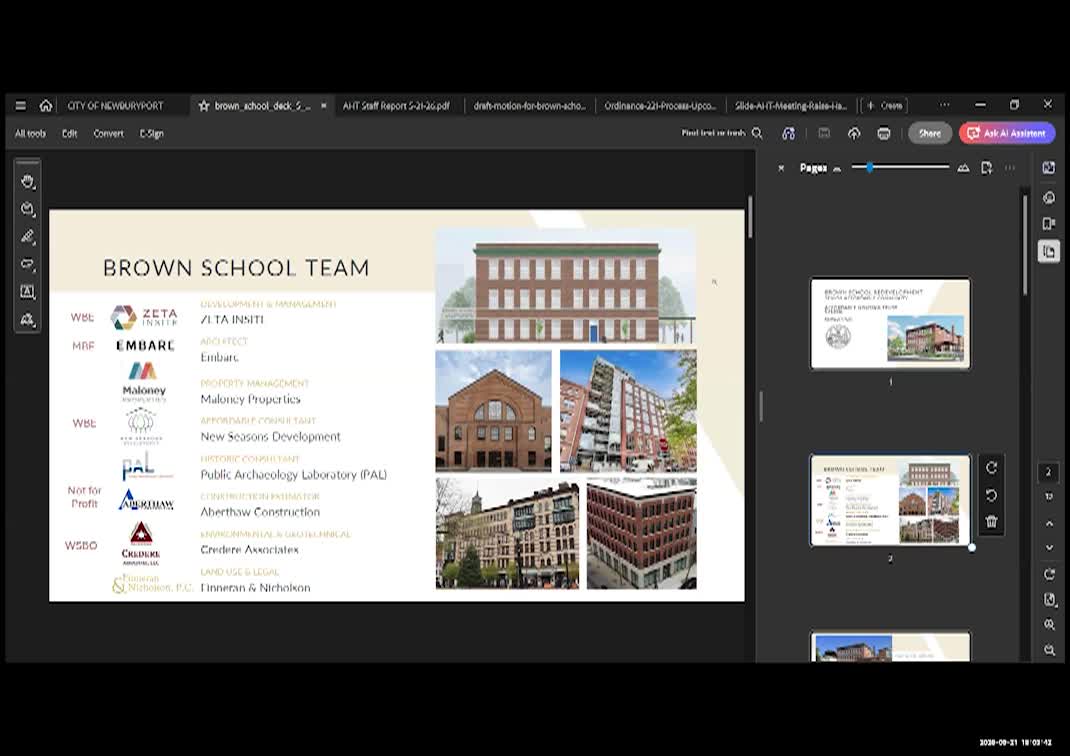Rotate page 2 clockwise
The image size is (1070, 756).
[x=992, y=468]
